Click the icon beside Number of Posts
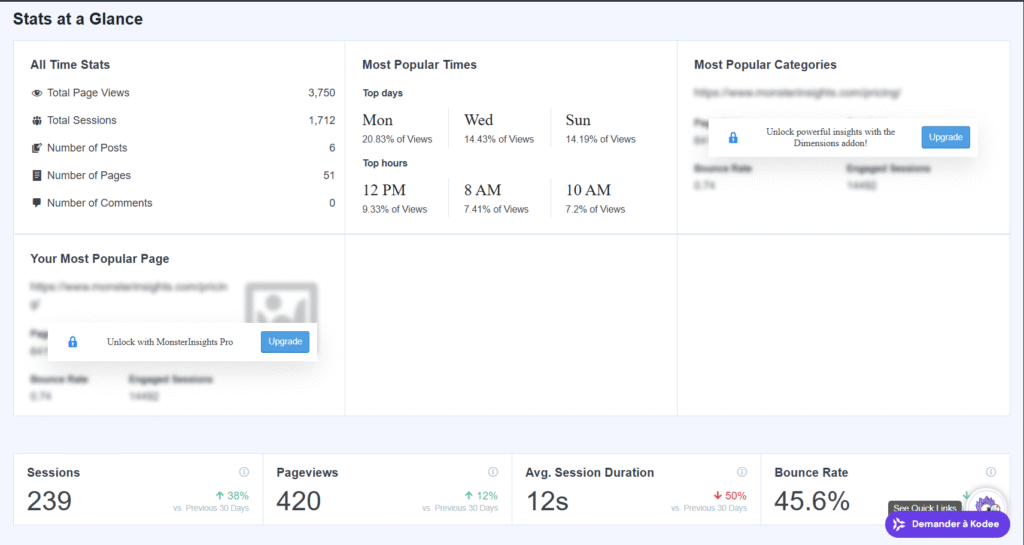The width and height of the screenshot is (1024, 545). 37,148
